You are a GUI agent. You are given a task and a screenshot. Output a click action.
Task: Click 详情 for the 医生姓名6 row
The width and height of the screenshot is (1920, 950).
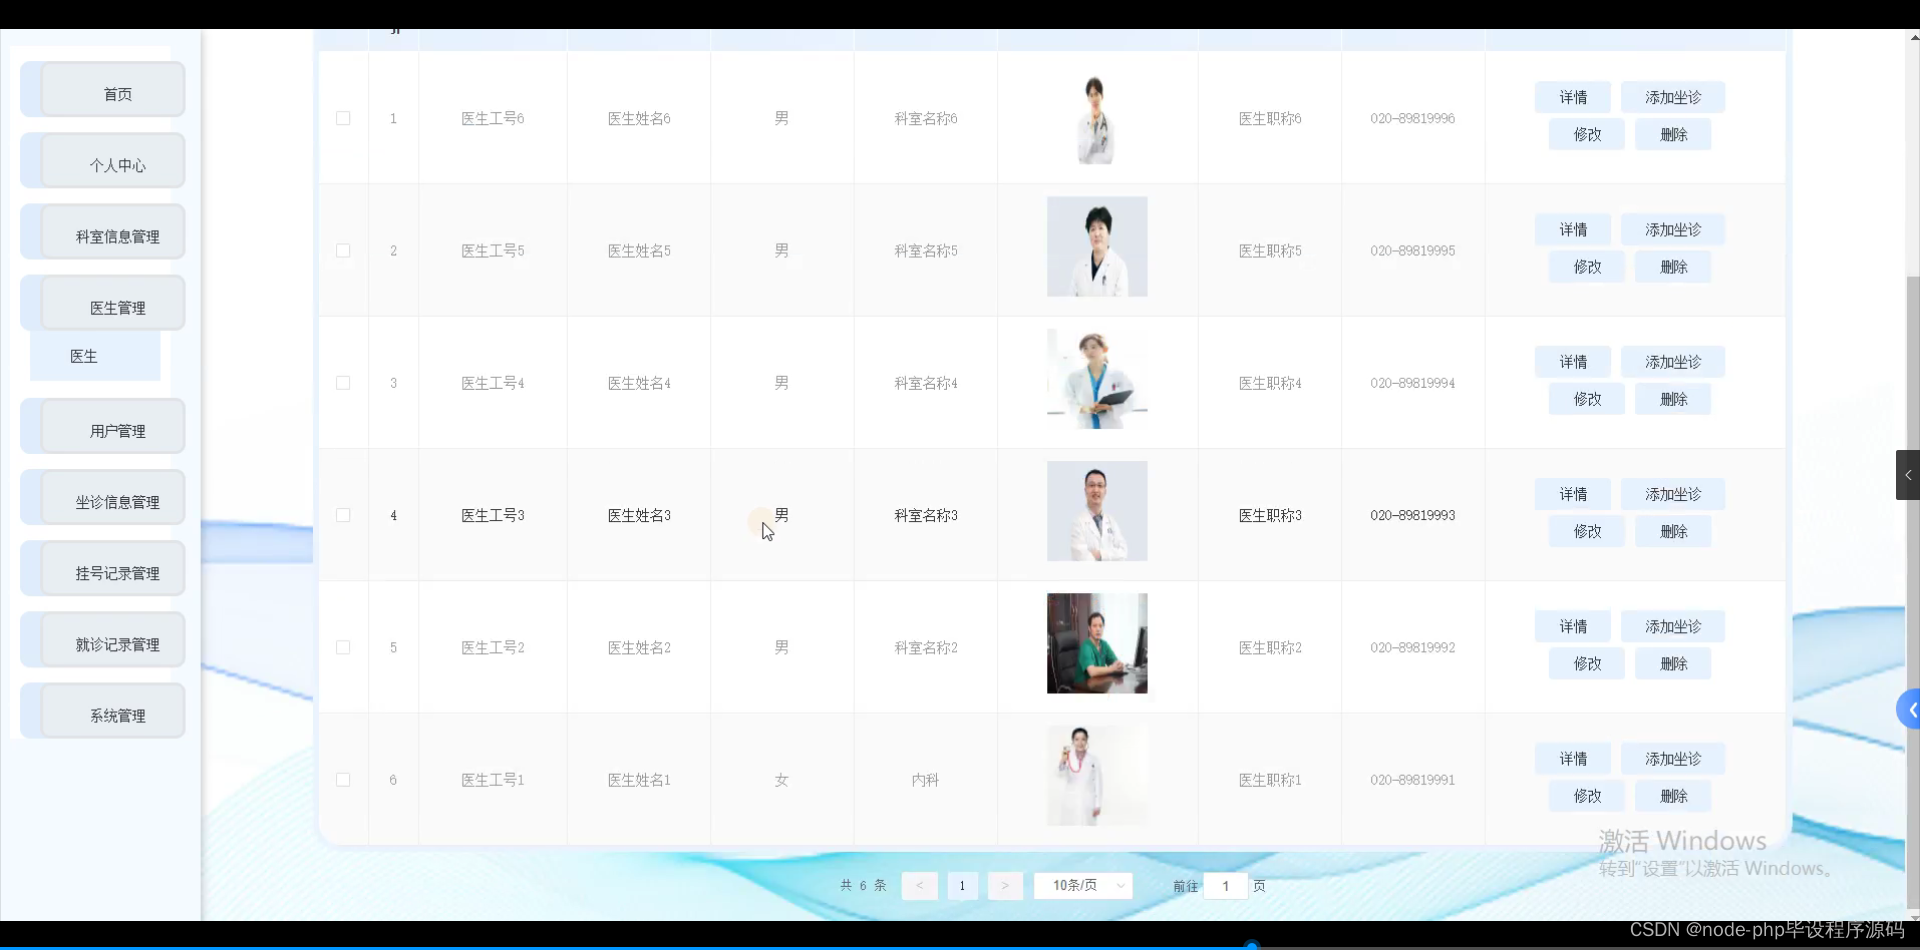(1573, 96)
